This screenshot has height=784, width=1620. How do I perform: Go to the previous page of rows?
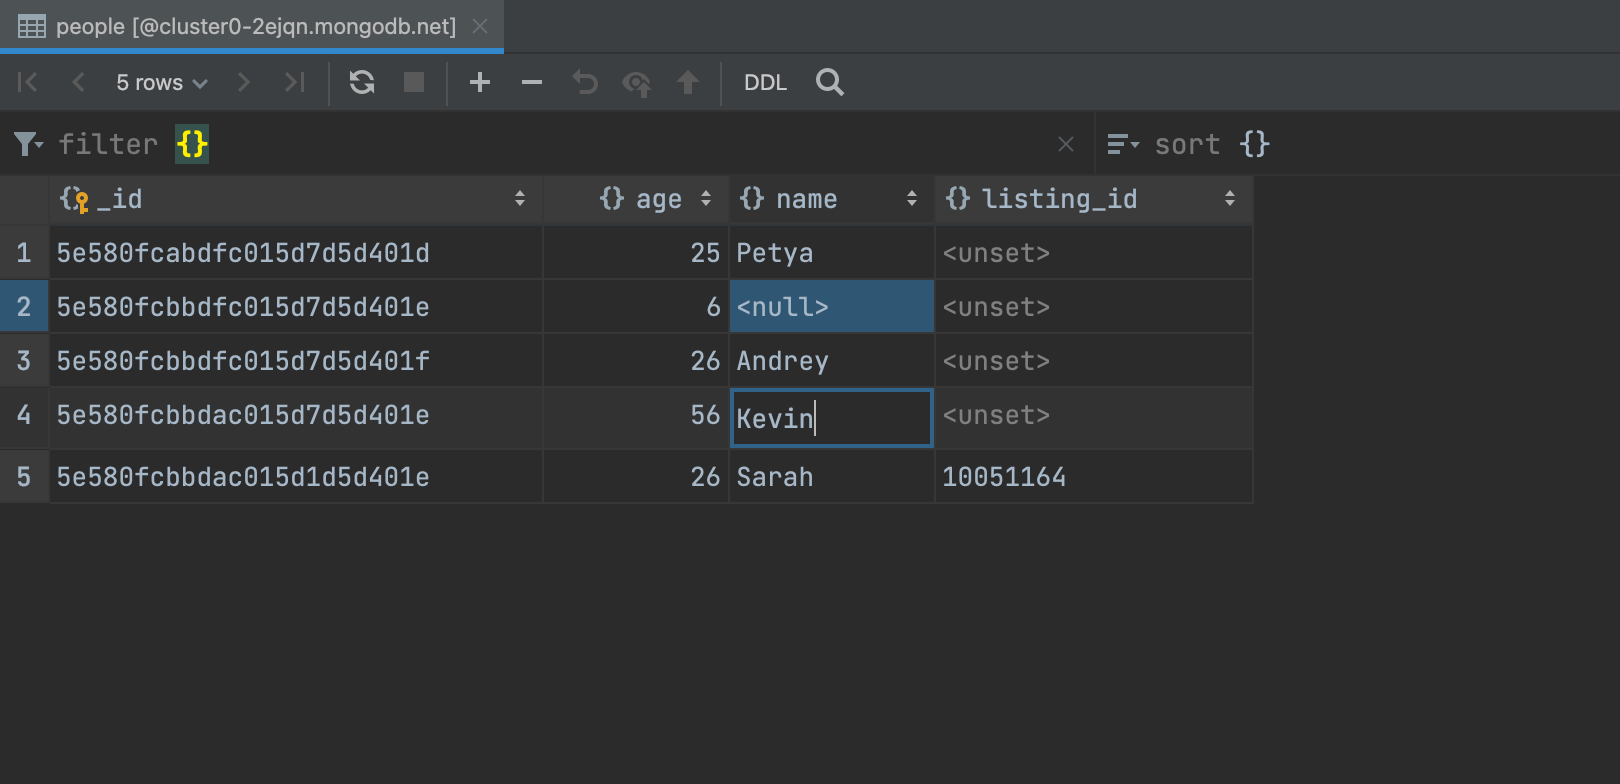[x=79, y=82]
